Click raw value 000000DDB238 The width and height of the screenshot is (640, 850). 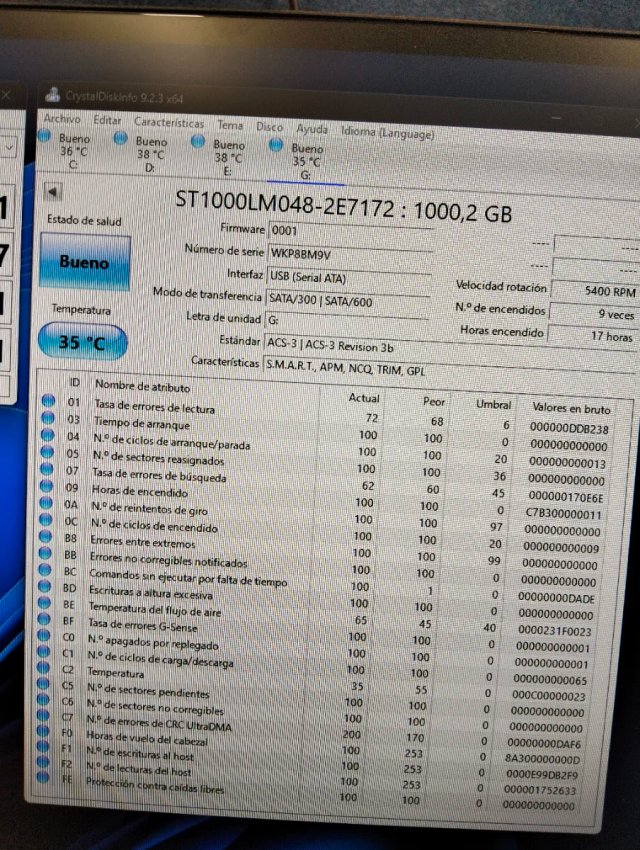569,429
